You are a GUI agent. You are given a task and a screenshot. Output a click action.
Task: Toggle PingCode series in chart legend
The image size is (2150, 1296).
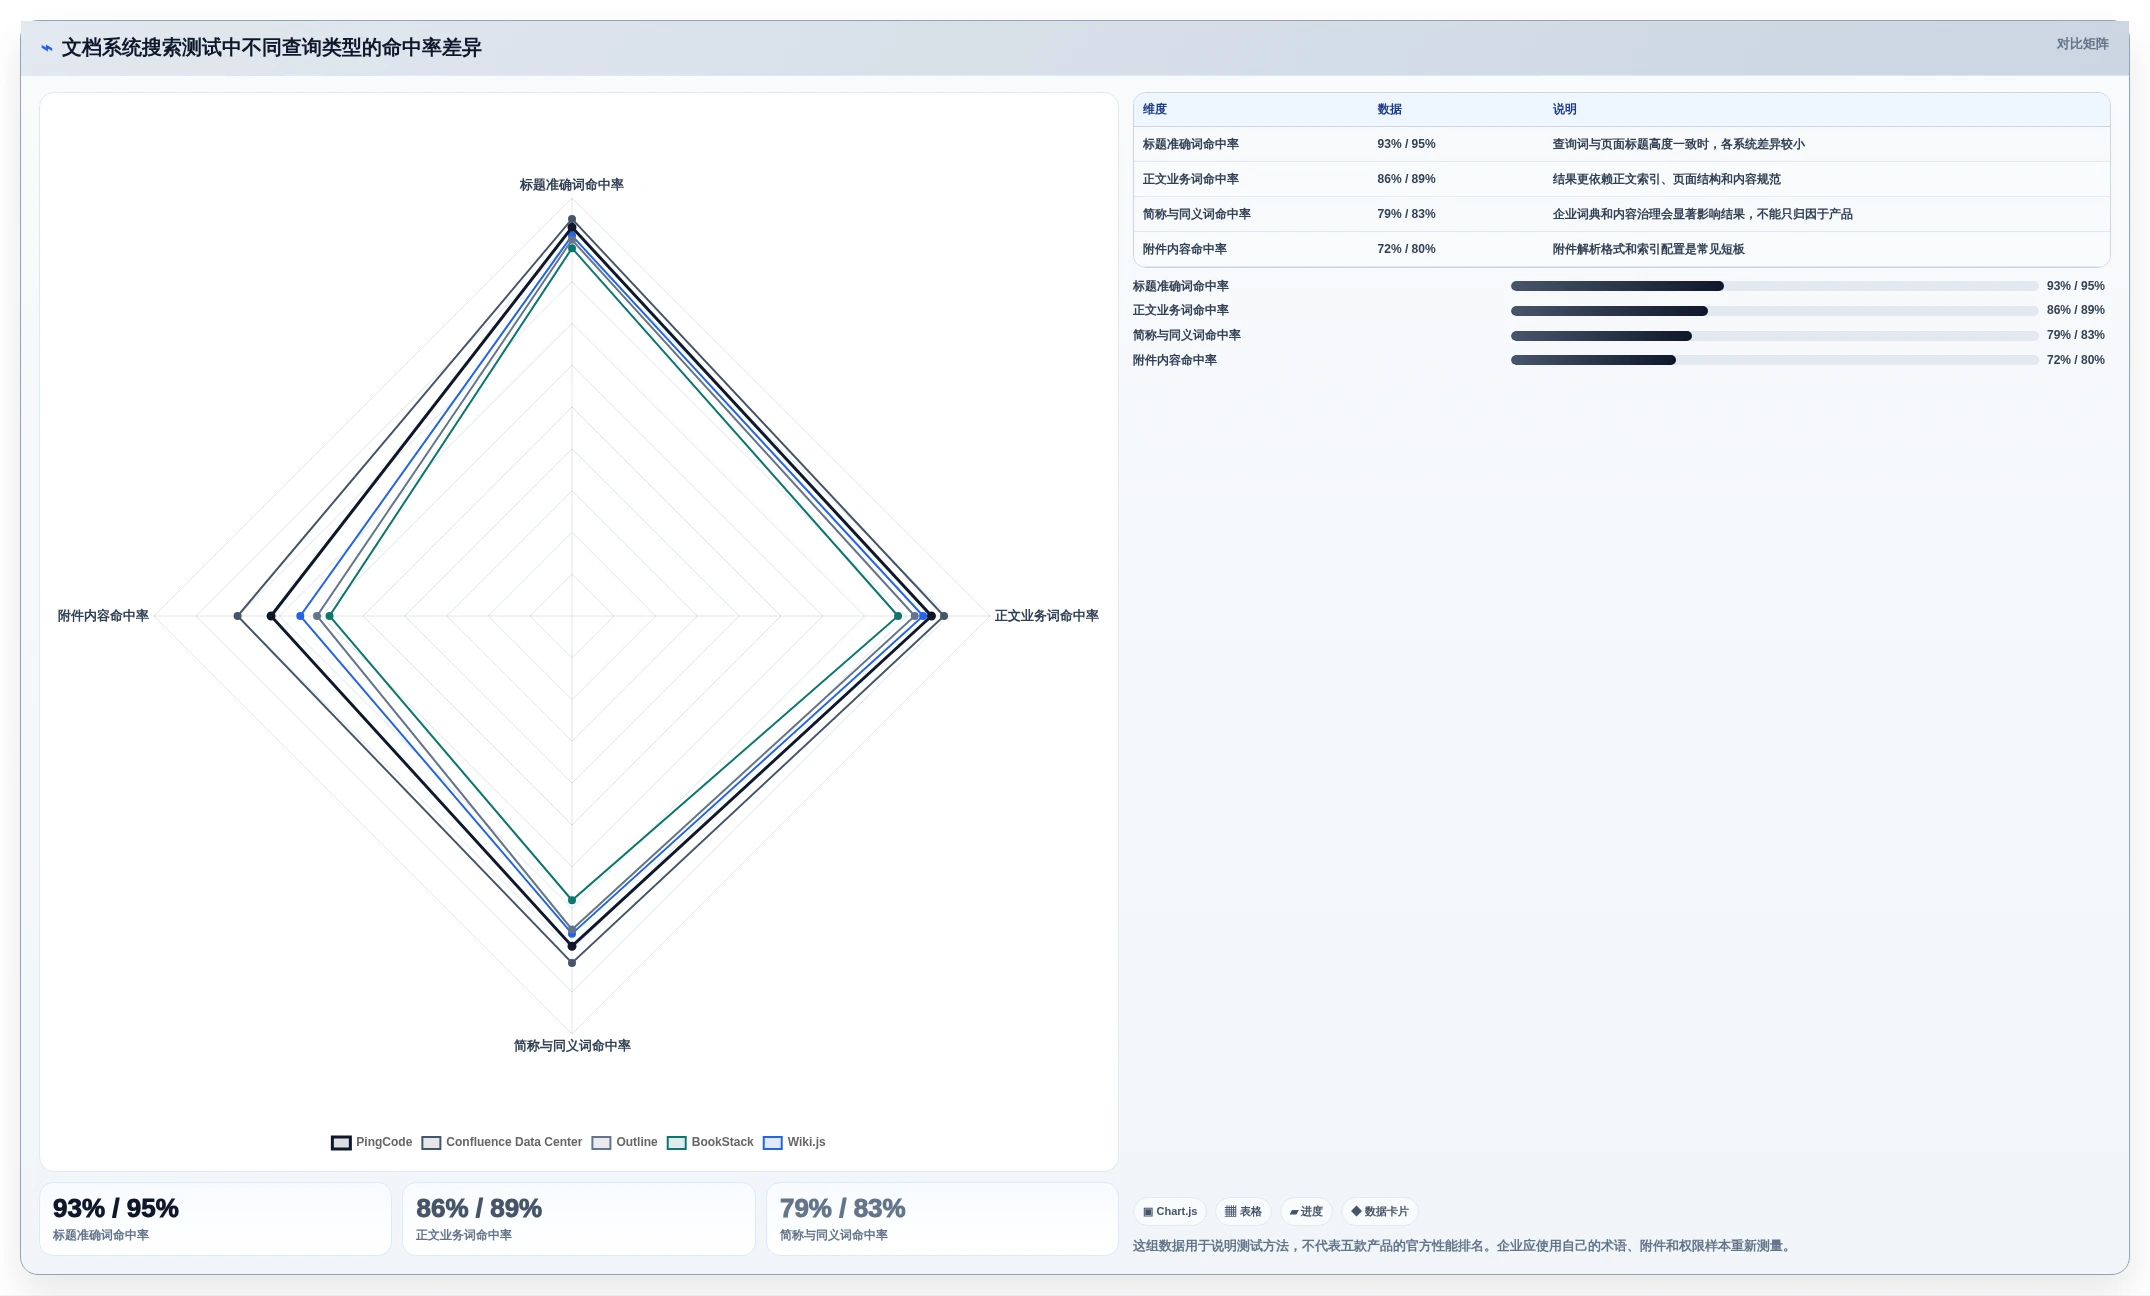pyautogui.click(x=372, y=1142)
